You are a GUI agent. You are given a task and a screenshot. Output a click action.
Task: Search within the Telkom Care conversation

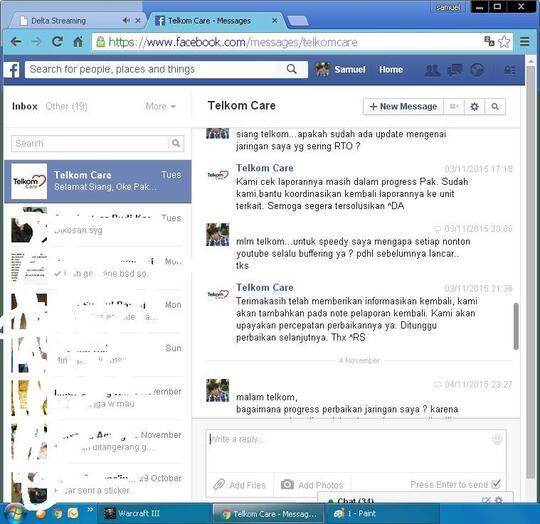point(495,107)
